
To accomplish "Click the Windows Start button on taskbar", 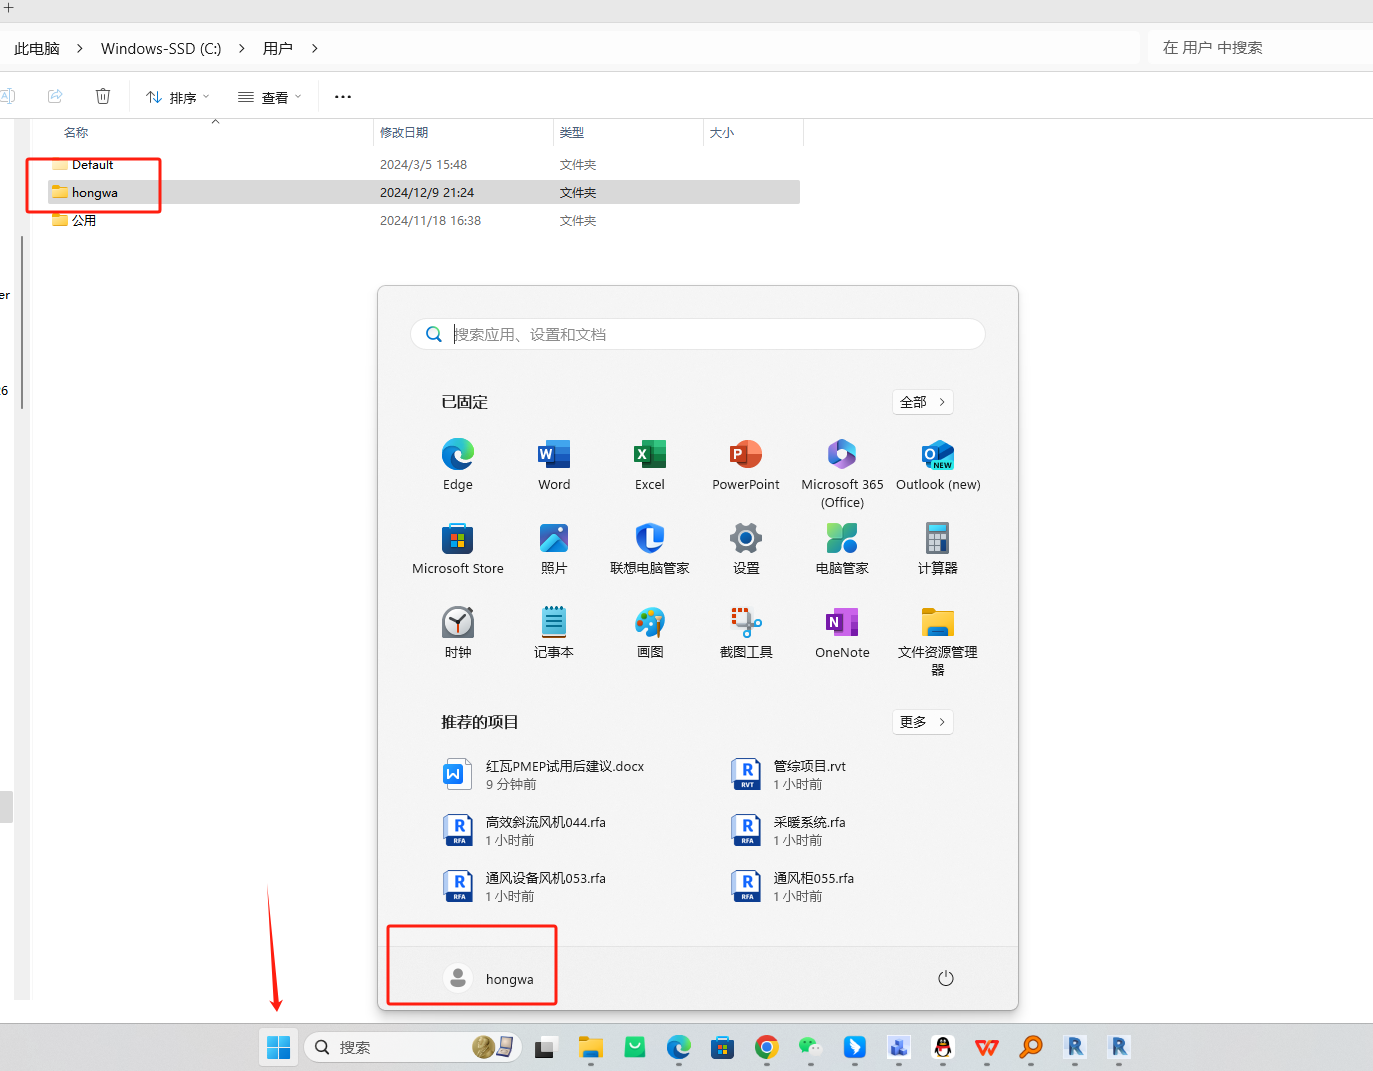I will [x=279, y=1047].
